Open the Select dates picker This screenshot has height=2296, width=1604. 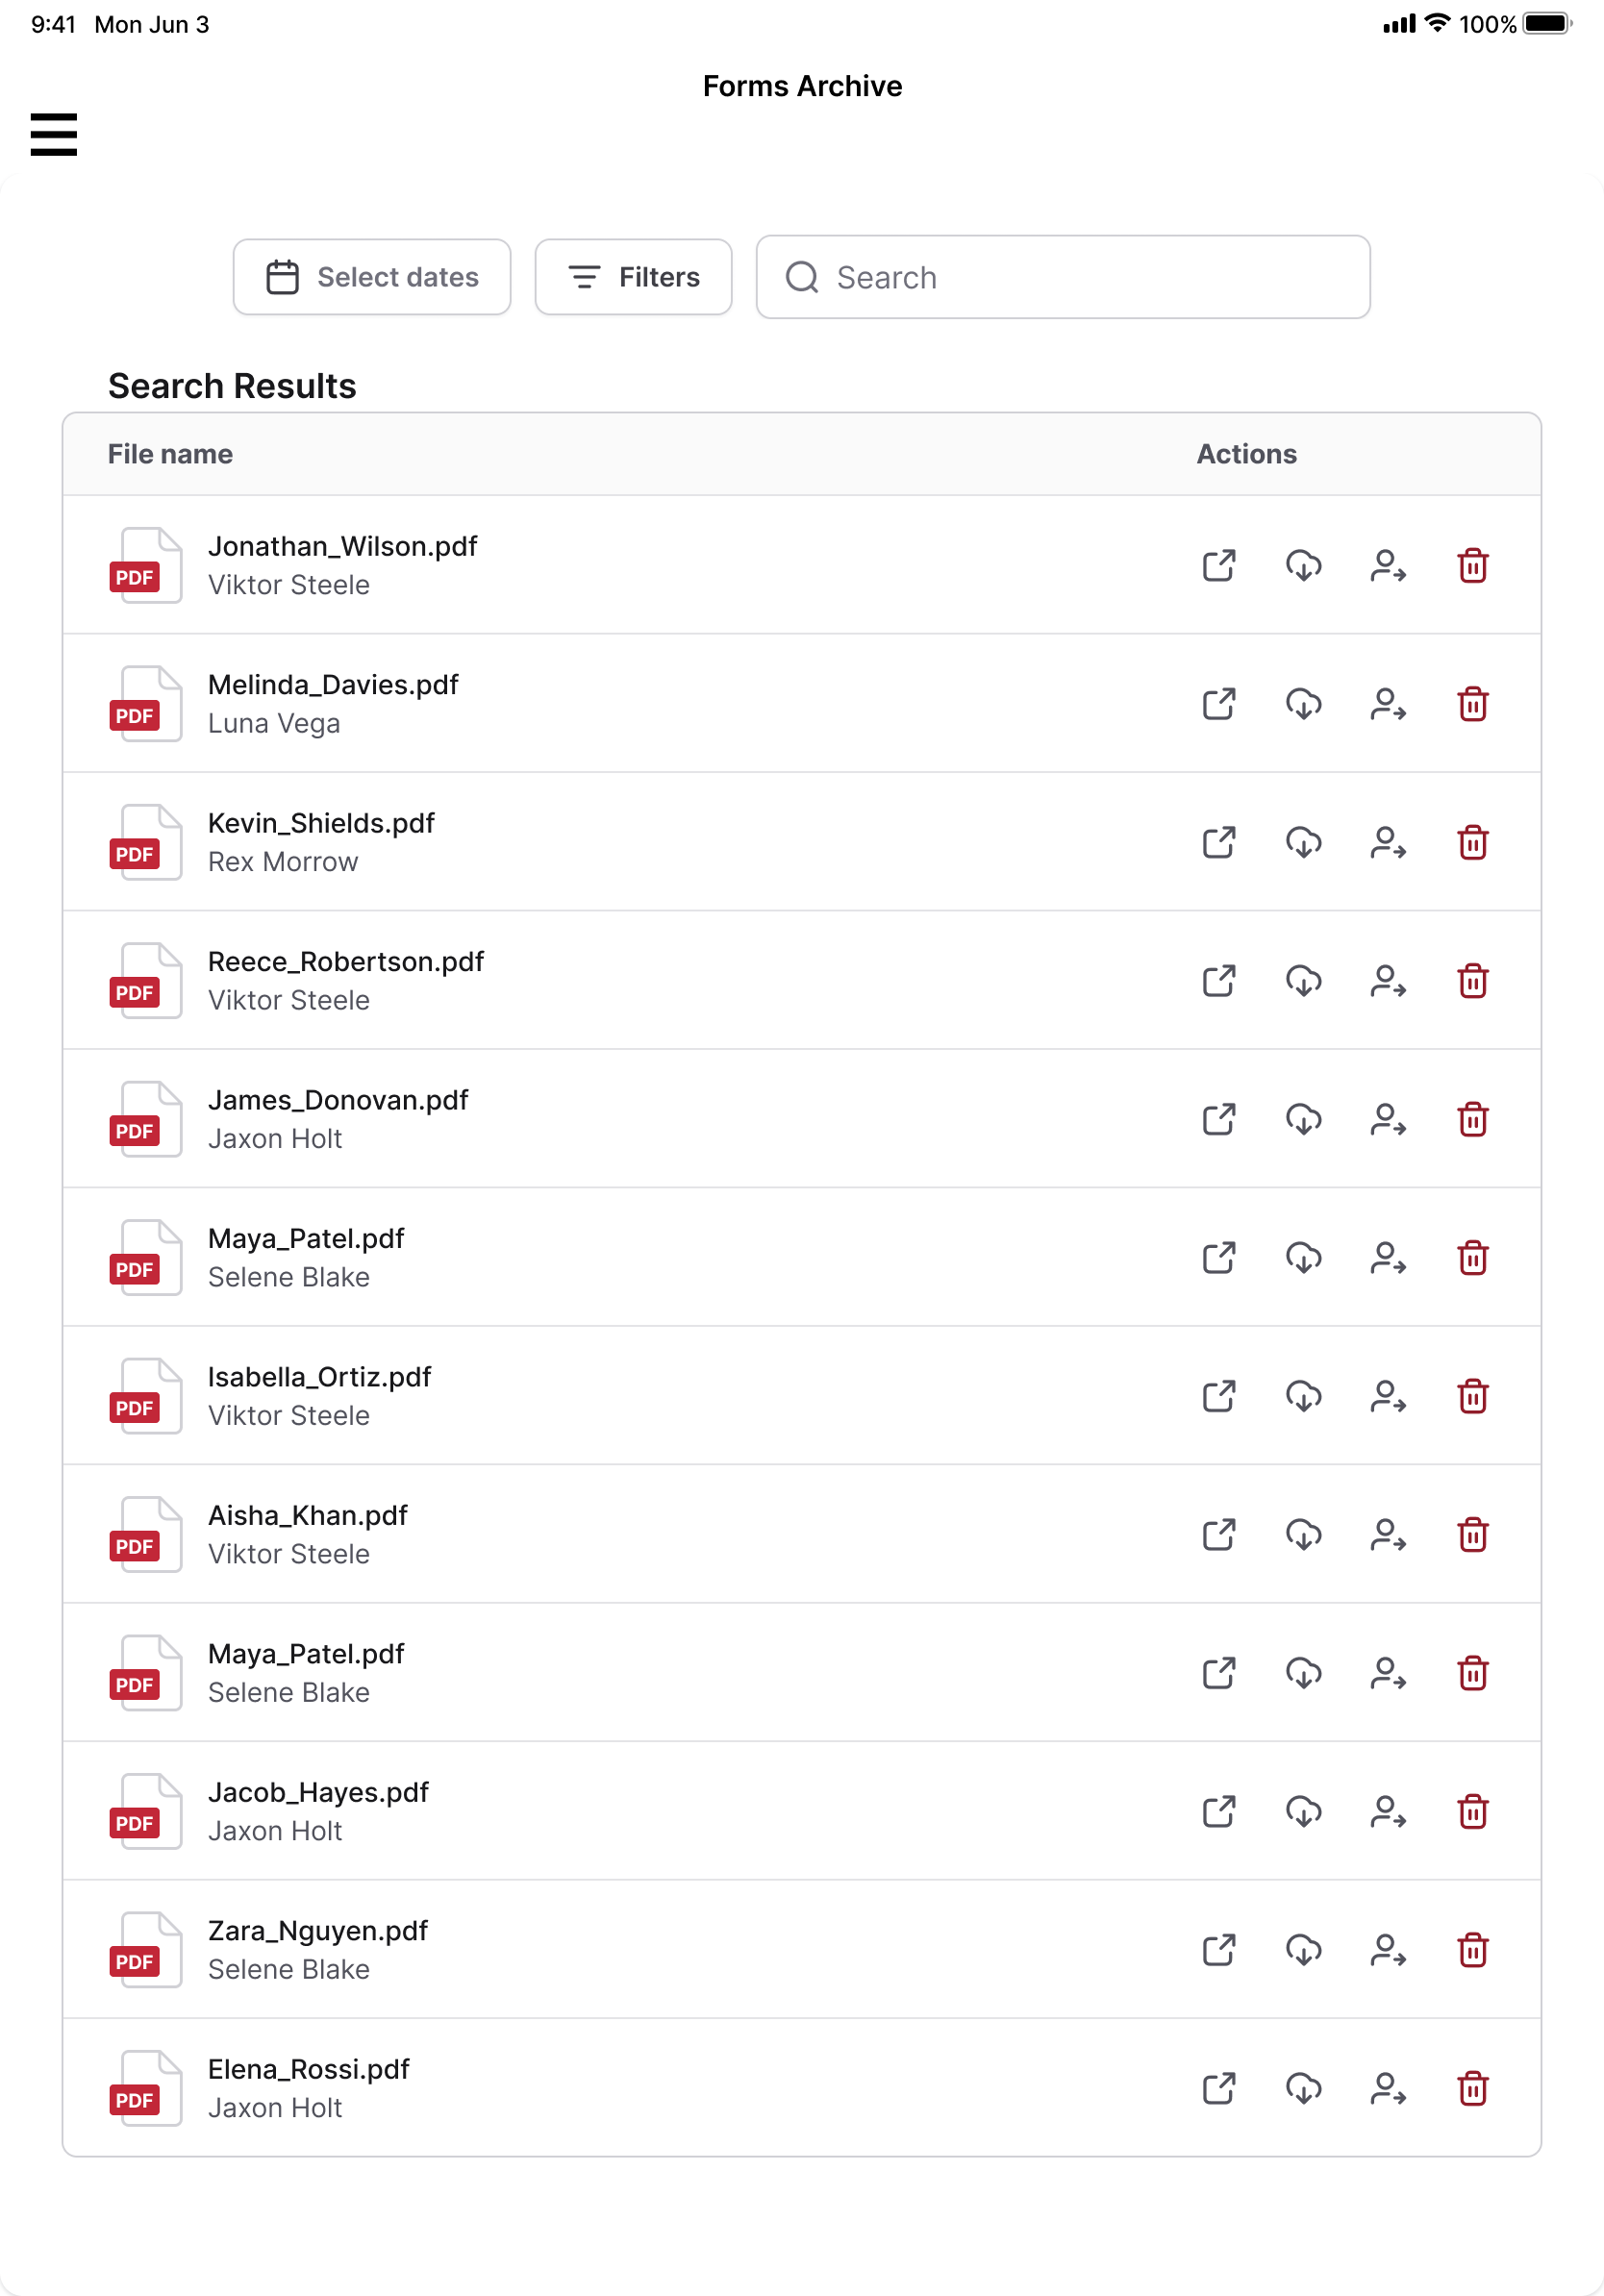[372, 277]
